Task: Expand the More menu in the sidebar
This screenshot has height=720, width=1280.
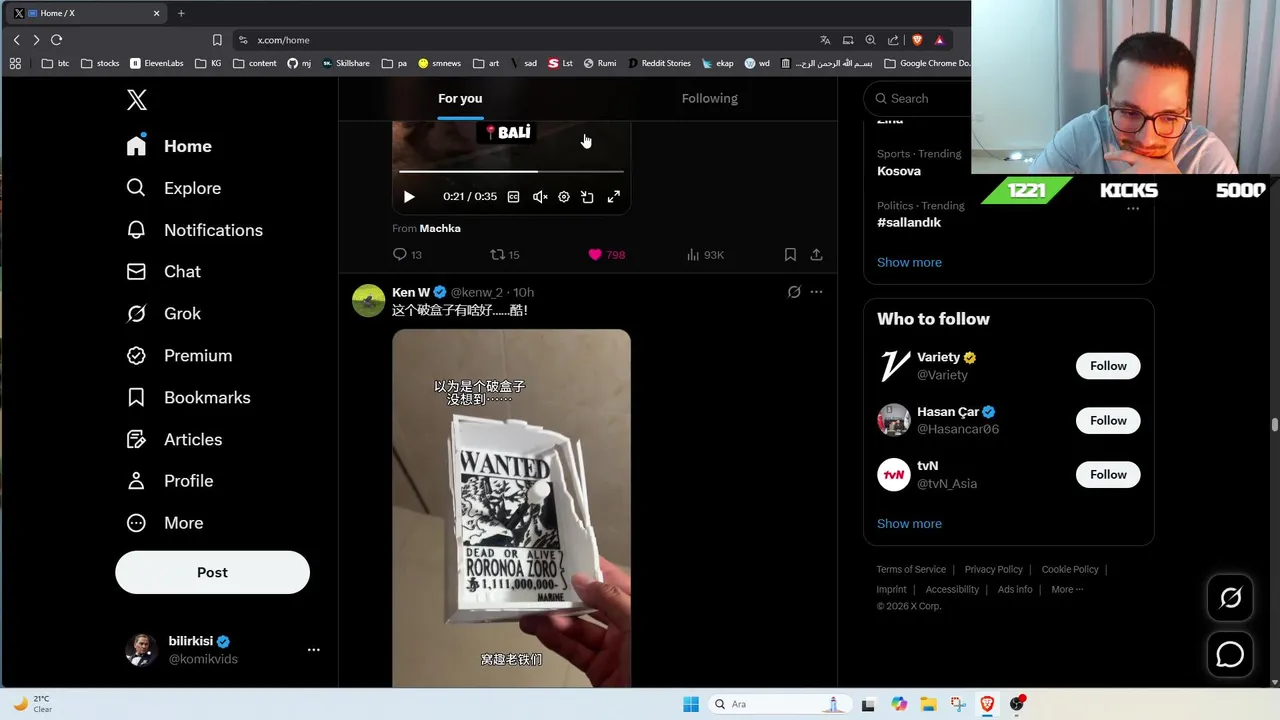Action: click(165, 523)
